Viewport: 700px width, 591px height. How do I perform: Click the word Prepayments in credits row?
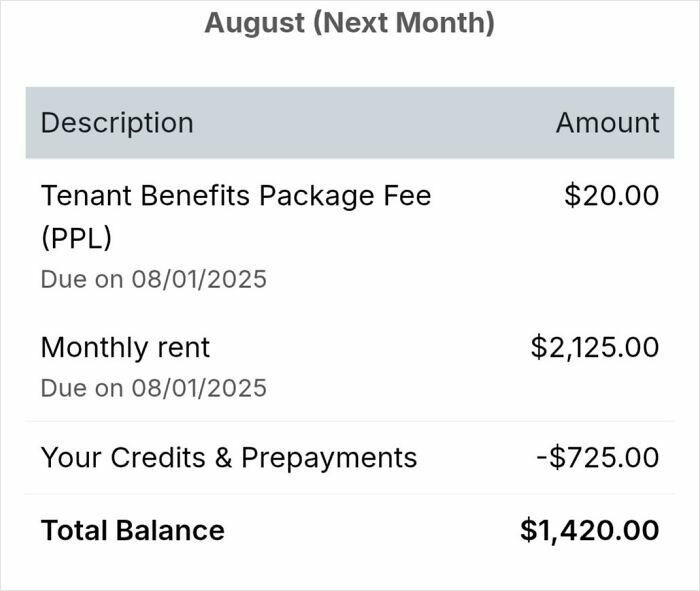coord(329,458)
